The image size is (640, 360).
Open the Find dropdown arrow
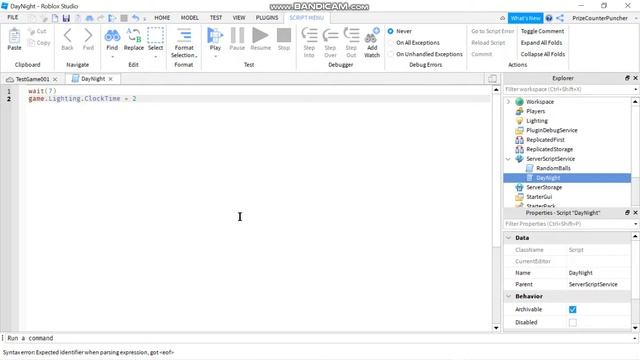(x=112, y=56)
